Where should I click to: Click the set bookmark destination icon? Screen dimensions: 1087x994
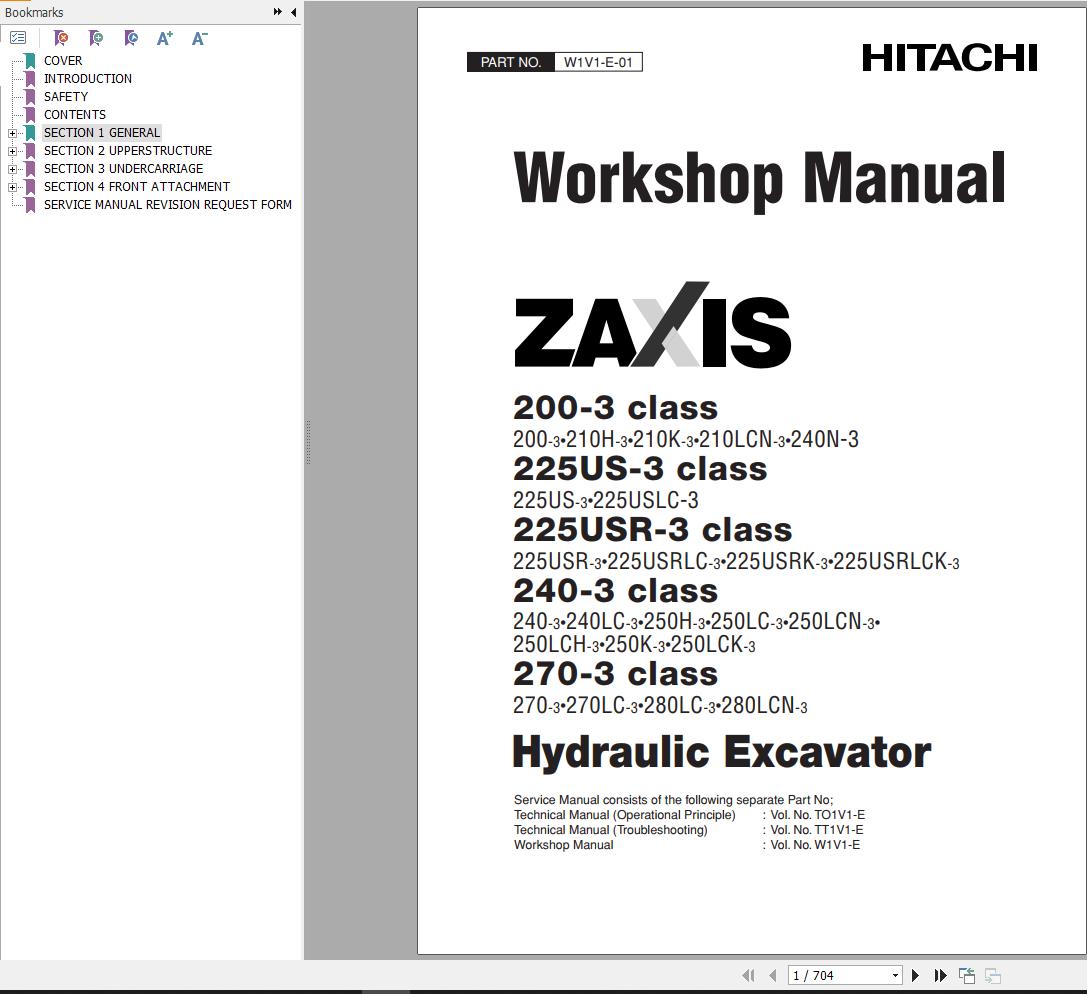point(130,38)
